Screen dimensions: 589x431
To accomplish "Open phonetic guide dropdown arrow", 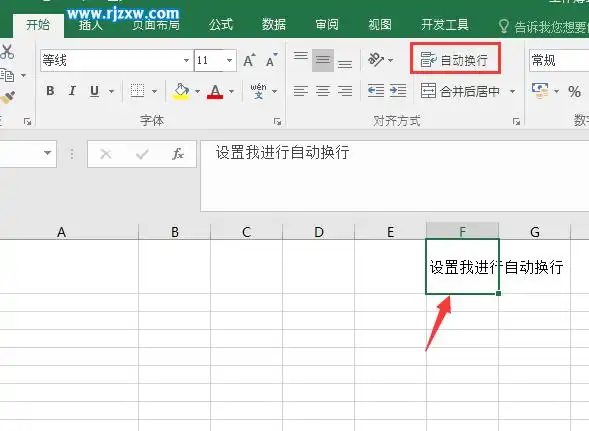I will pos(275,91).
